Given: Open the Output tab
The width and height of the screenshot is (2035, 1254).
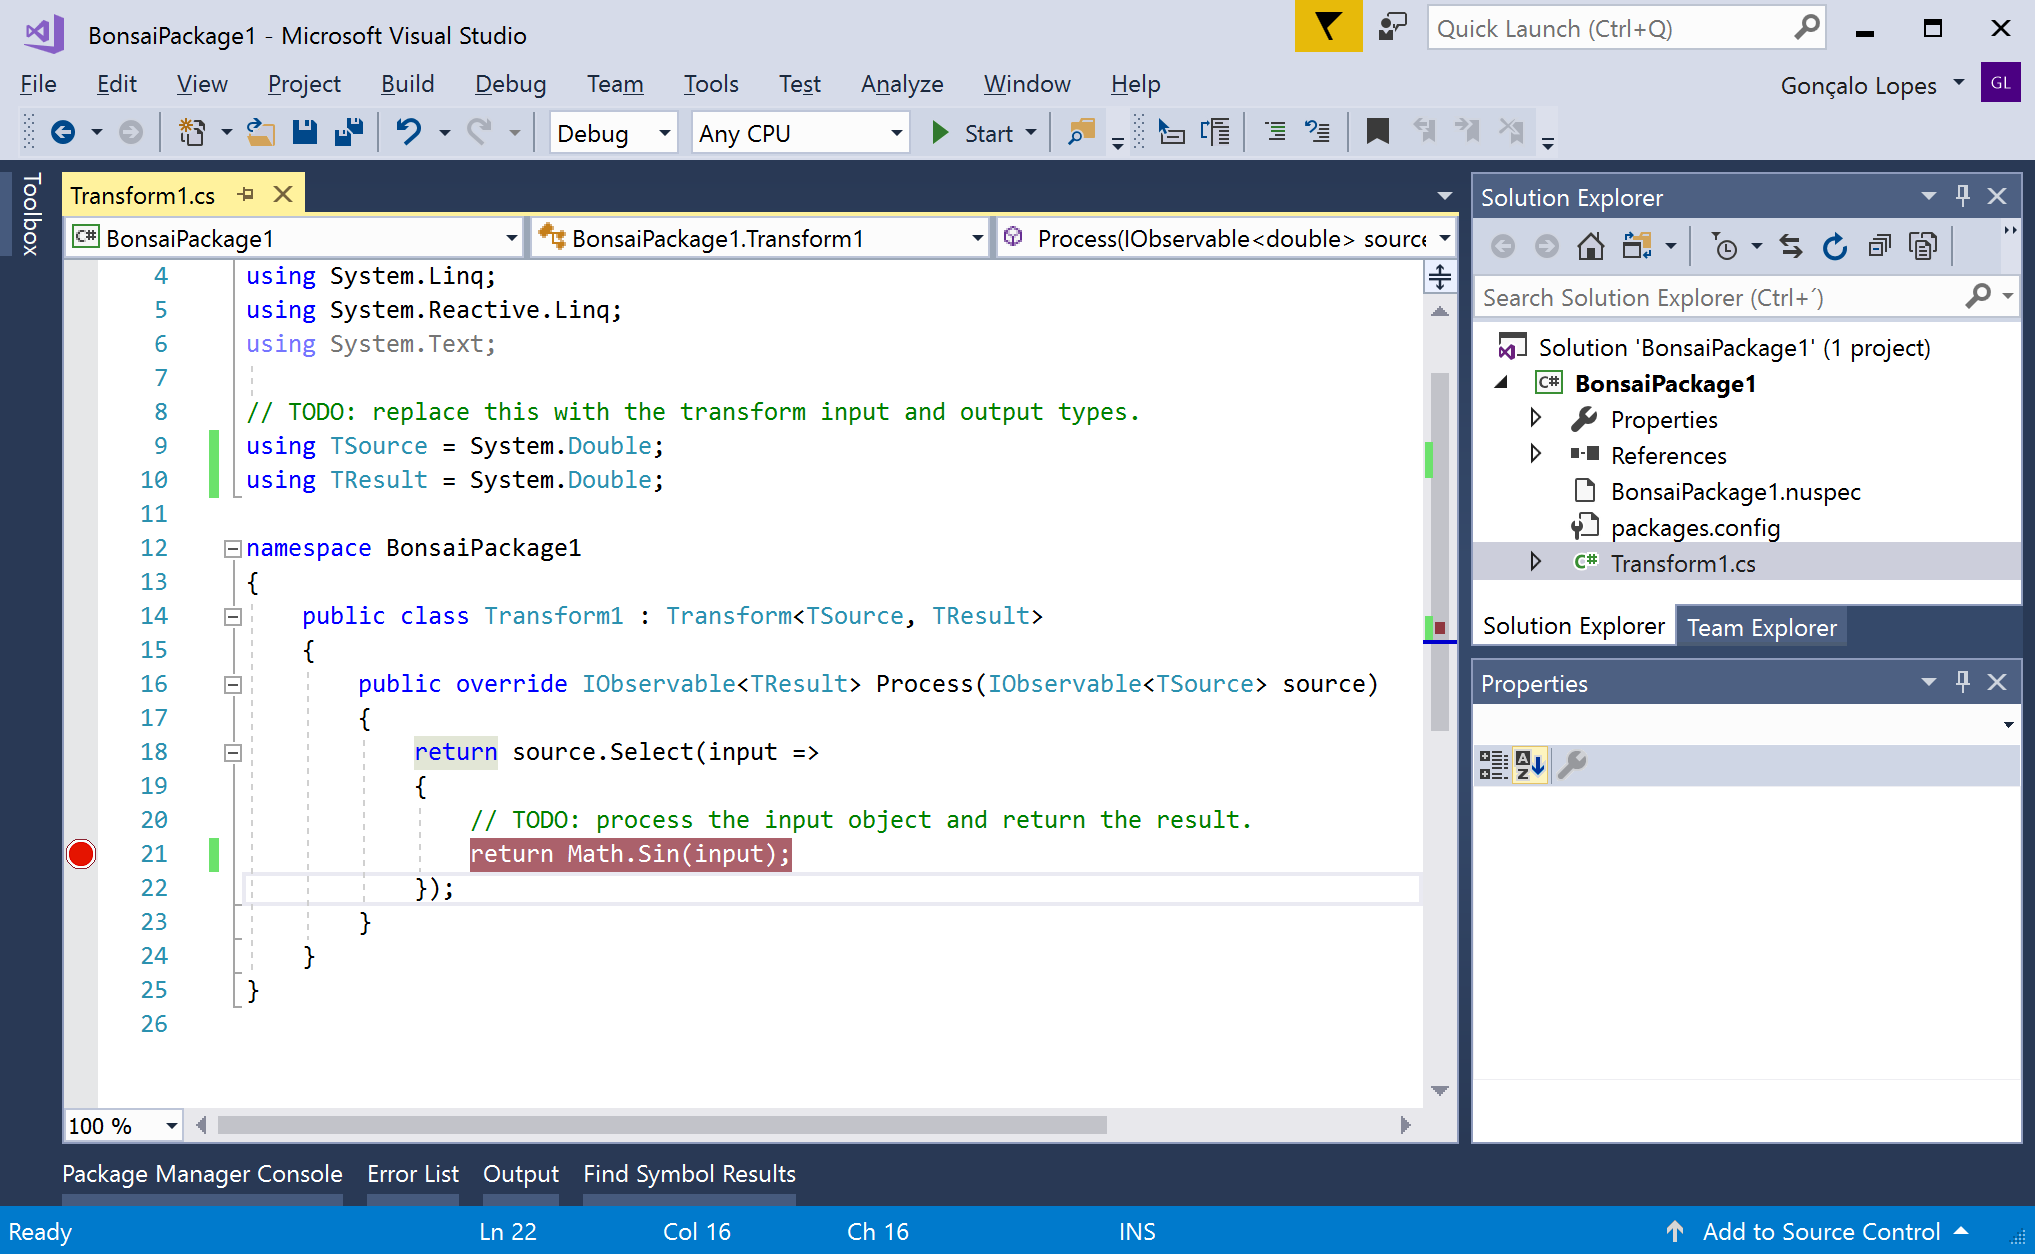Looking at the screenshot, I should pos(520,1174).
